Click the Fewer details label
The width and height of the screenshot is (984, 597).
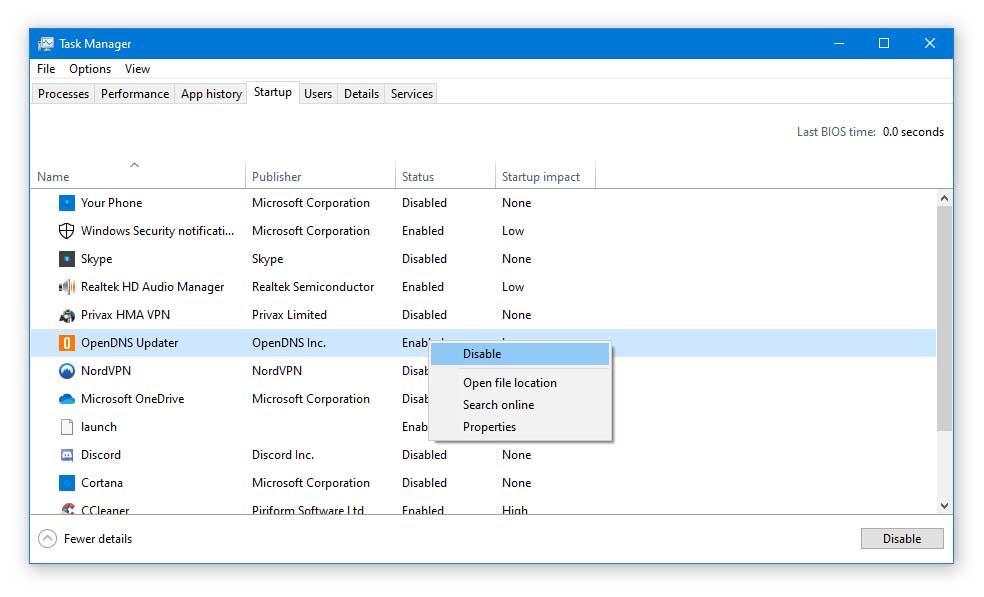98,539
